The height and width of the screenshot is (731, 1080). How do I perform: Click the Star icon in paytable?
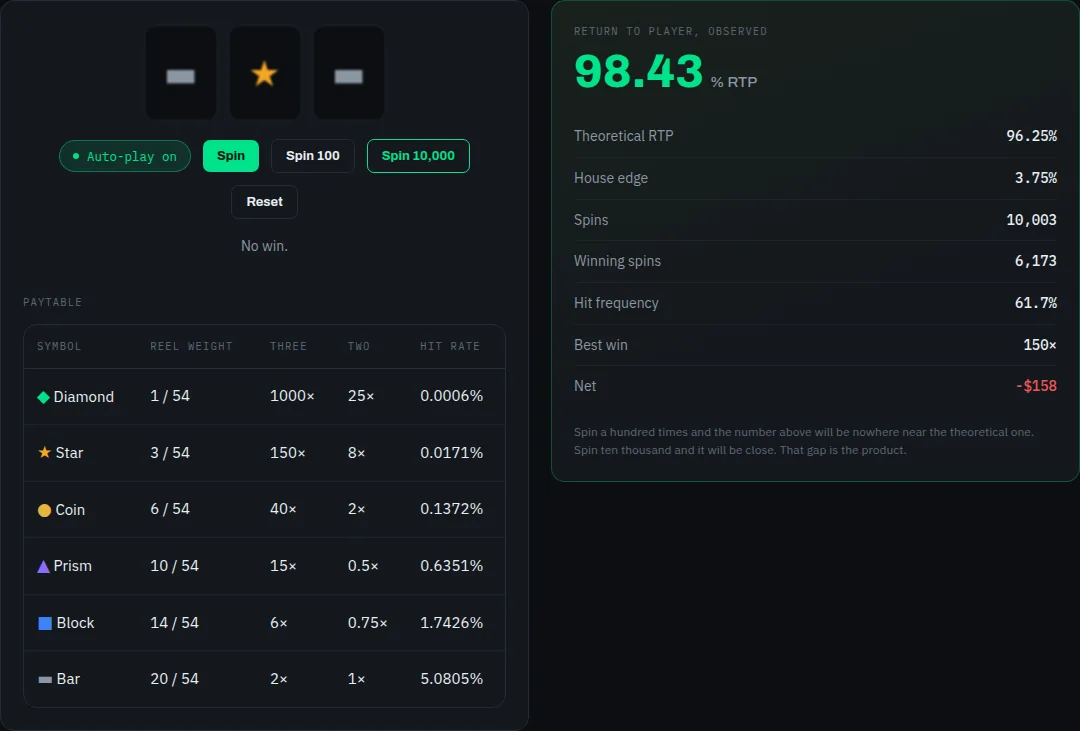click(x=45, y=452)
